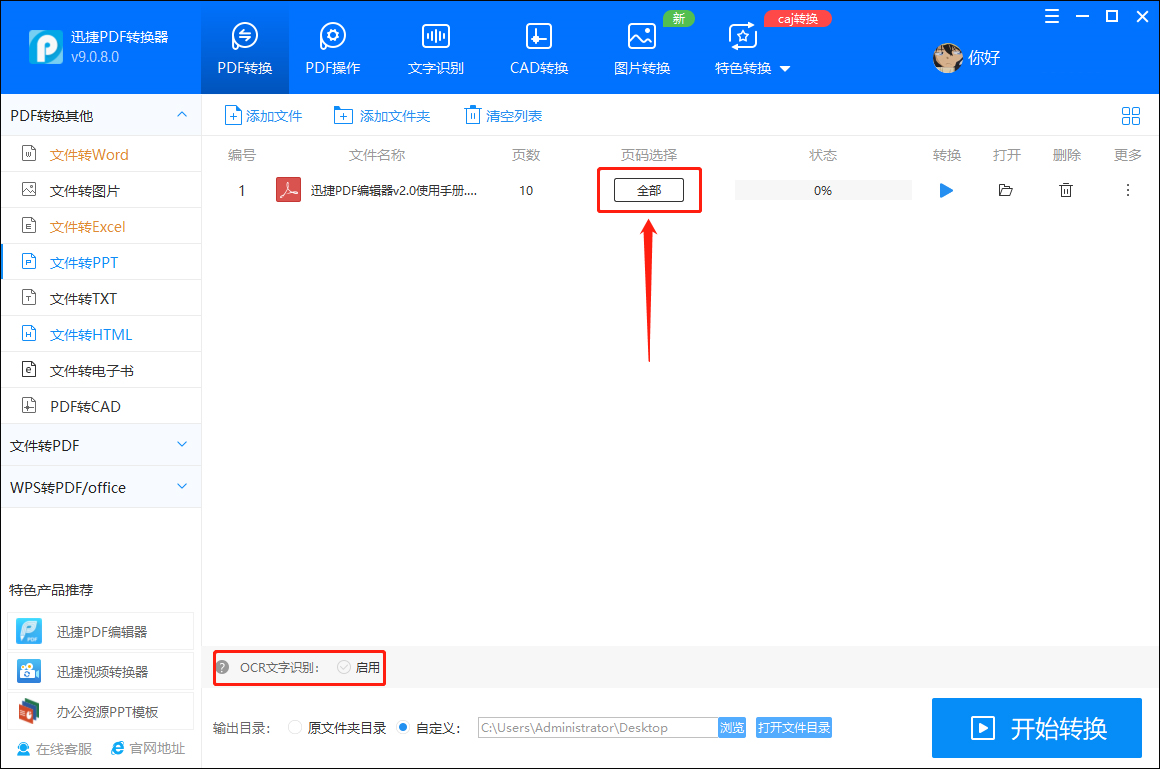Select 文件转Word in the sidebar
This screenshot has height=769, width=1160.
tap(101, 154)
